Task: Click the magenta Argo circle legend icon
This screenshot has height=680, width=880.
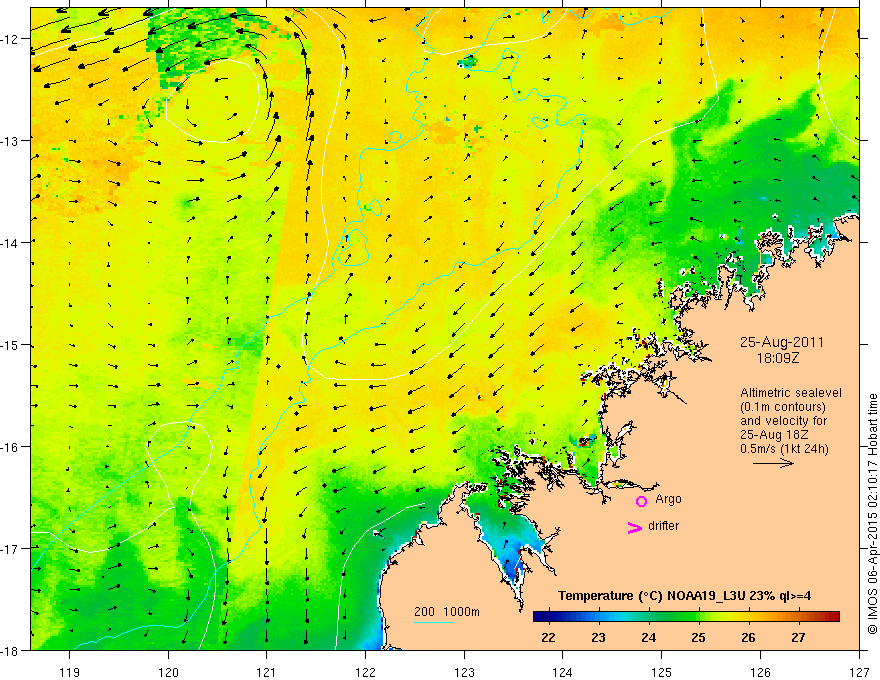Action: coord(641,501)
